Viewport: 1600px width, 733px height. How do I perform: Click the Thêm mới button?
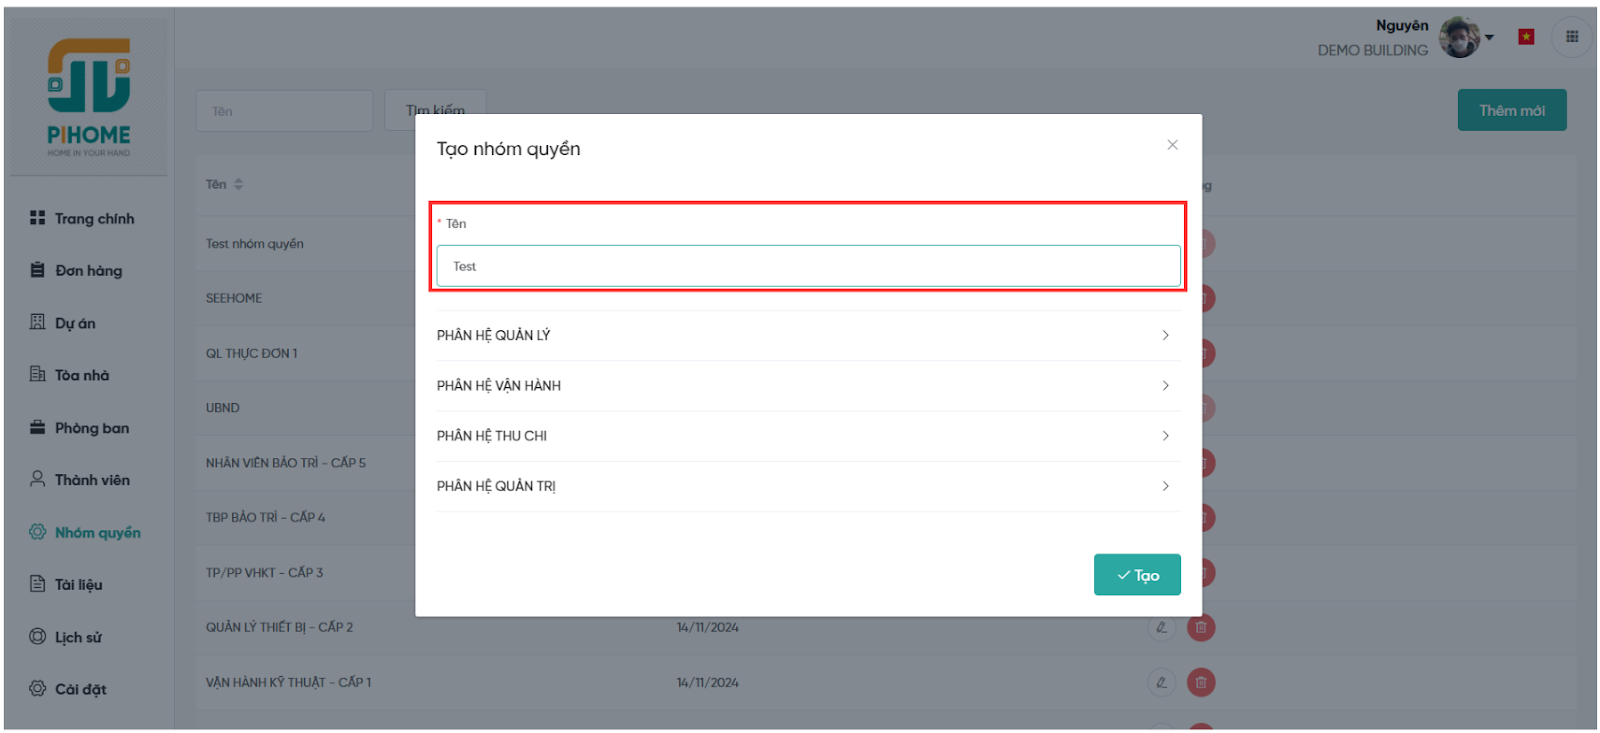coord(1511,110)
